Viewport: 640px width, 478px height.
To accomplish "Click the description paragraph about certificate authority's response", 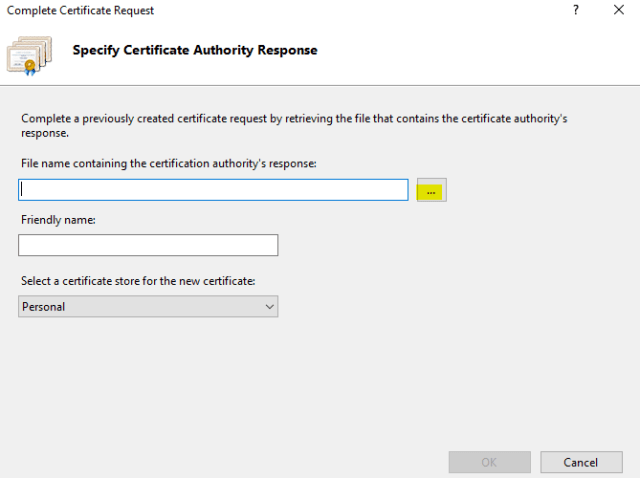I will [x=294, y=125].
